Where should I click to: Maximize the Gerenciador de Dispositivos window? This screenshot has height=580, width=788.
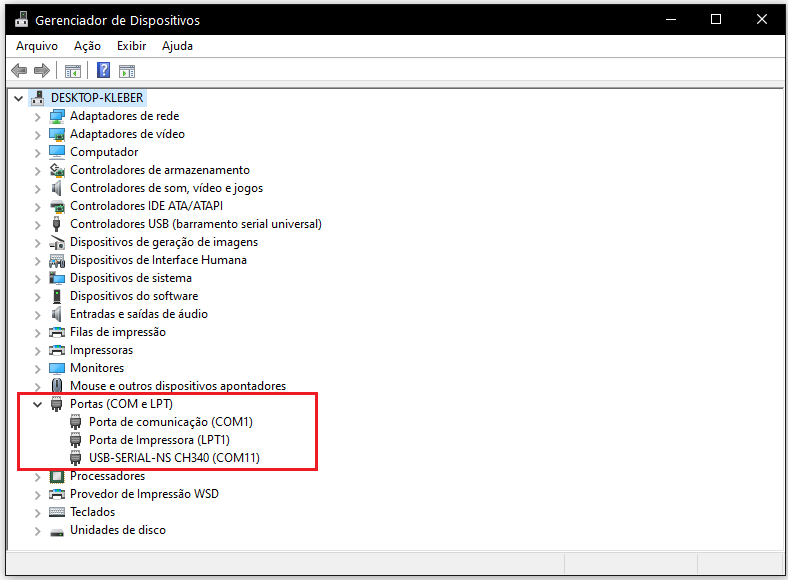pos(716,19)
